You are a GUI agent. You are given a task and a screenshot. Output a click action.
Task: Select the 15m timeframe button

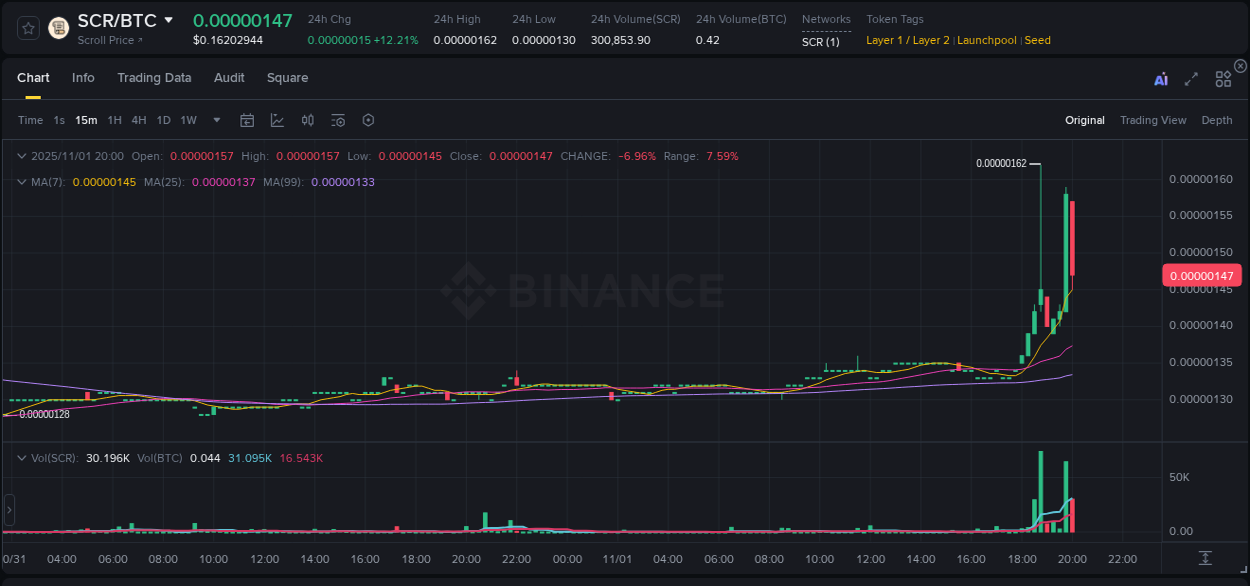[x=86, y=120]
